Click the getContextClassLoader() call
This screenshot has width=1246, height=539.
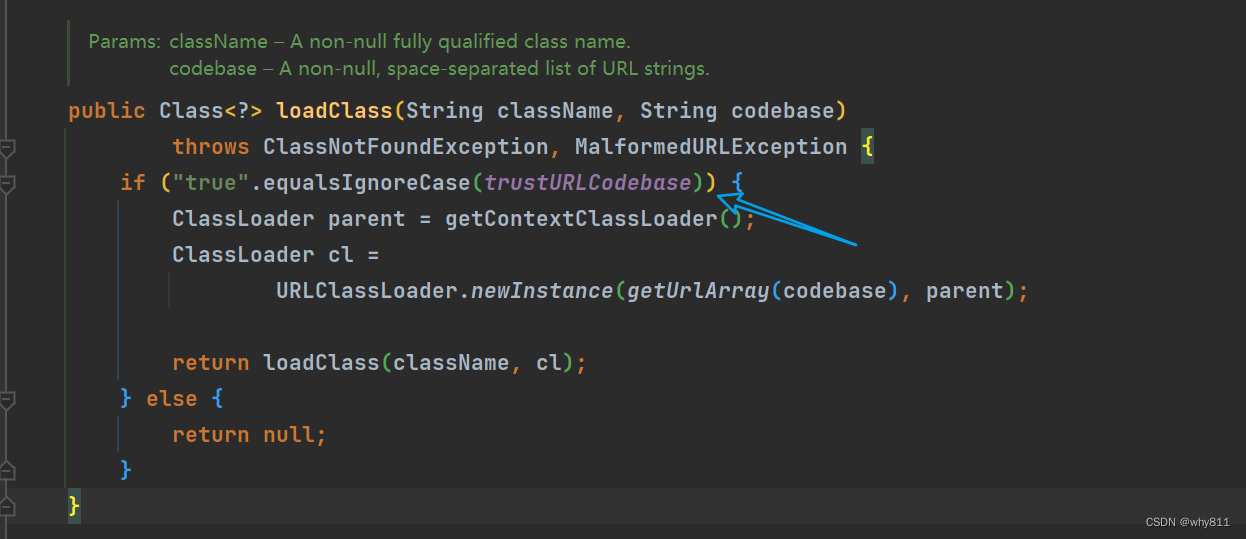[x=593, y=219]
